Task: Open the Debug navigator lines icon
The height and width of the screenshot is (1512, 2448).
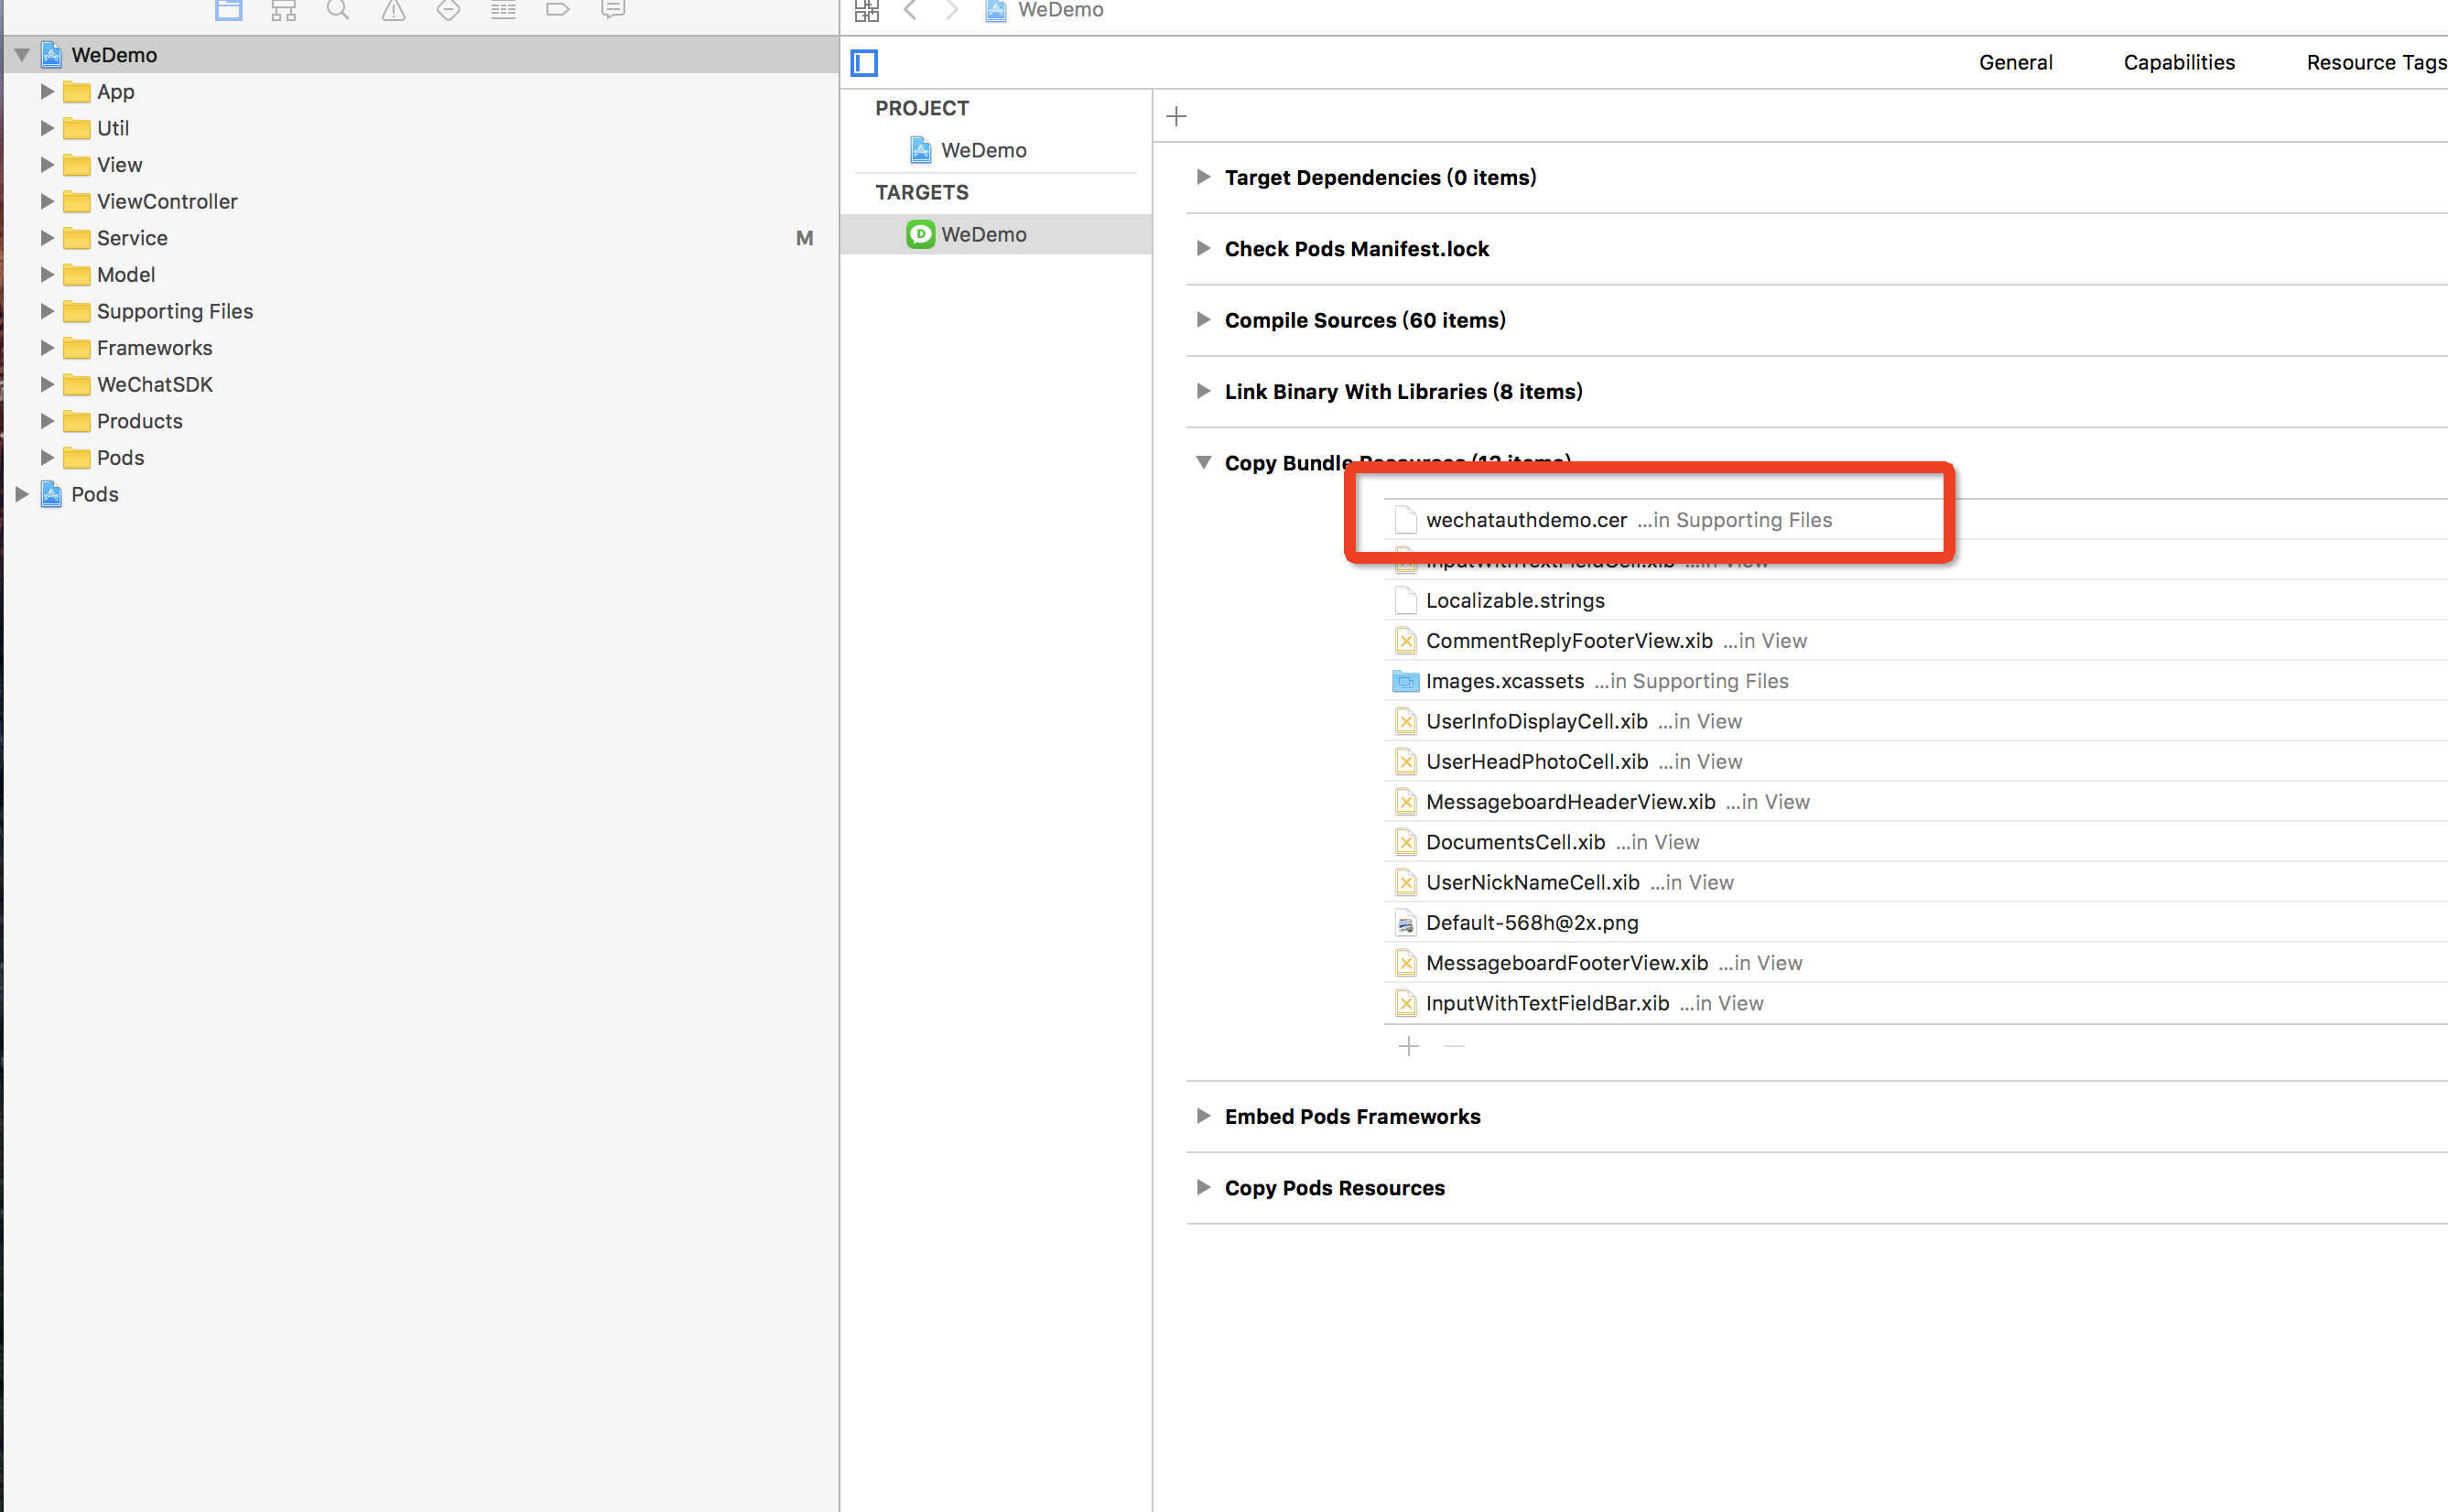Action: 503,11
